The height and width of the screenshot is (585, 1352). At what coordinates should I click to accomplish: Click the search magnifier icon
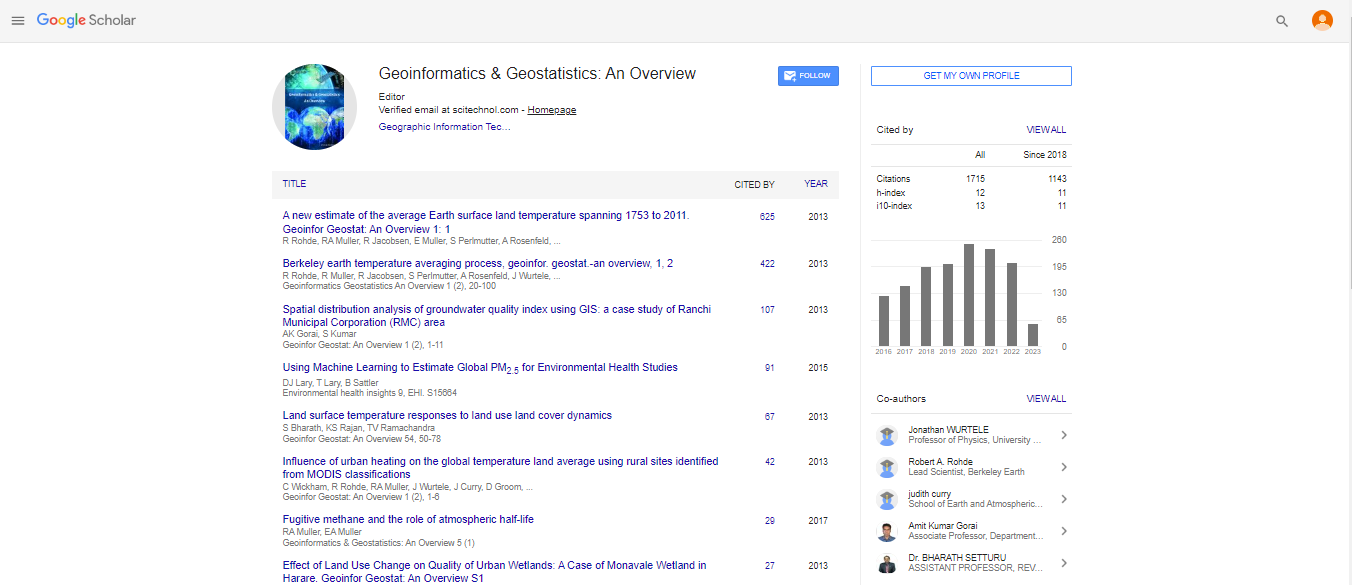[1282, 21]
